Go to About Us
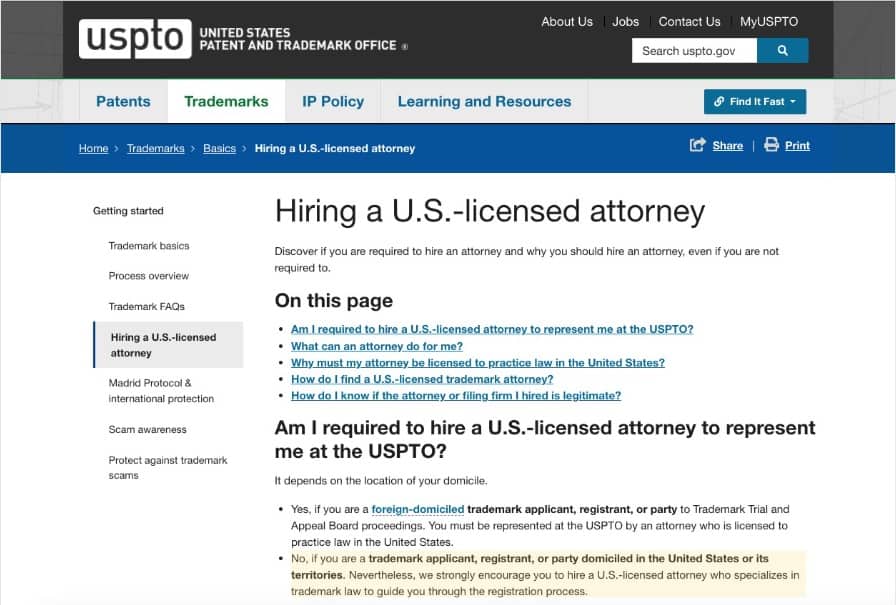Screen dimensions: 896x605 (567, 22)
